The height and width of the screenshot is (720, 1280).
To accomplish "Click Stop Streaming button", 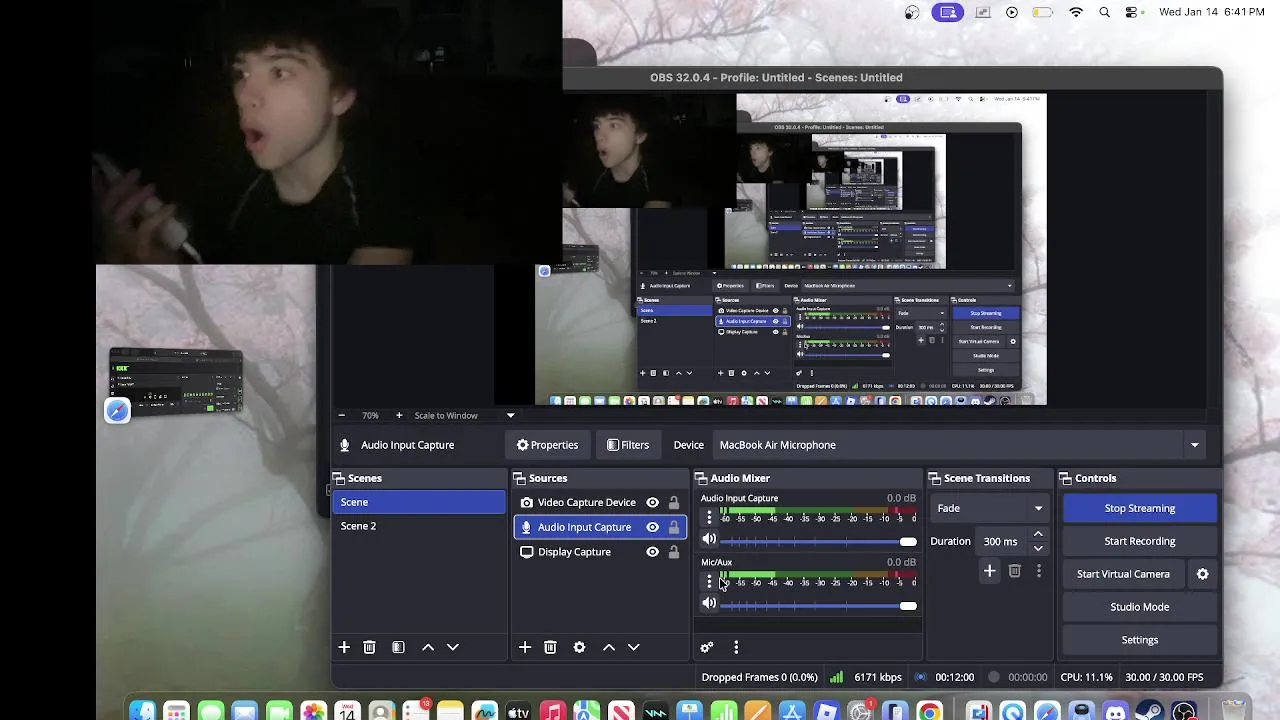I will pos(1140,508).
